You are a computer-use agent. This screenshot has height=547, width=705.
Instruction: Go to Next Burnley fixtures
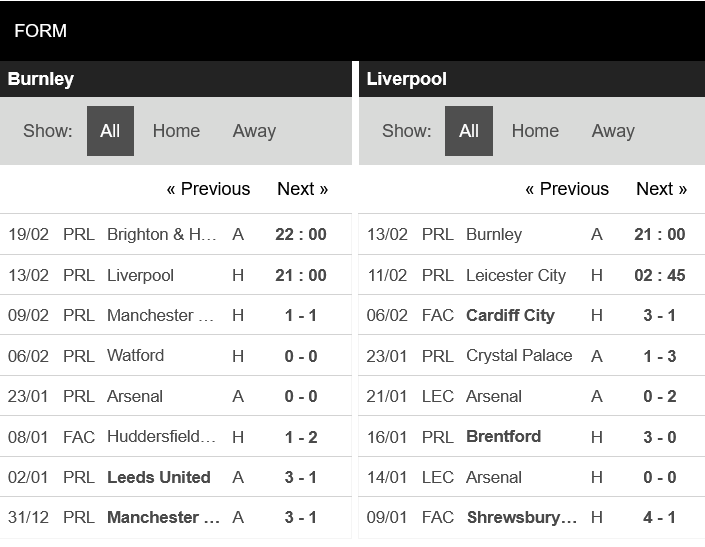(303, 189)
